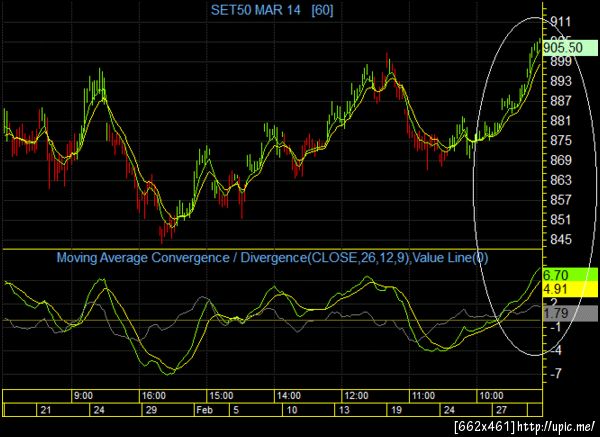
Task: Click date 10 on the date axis
Action: (x=292, y=410)
